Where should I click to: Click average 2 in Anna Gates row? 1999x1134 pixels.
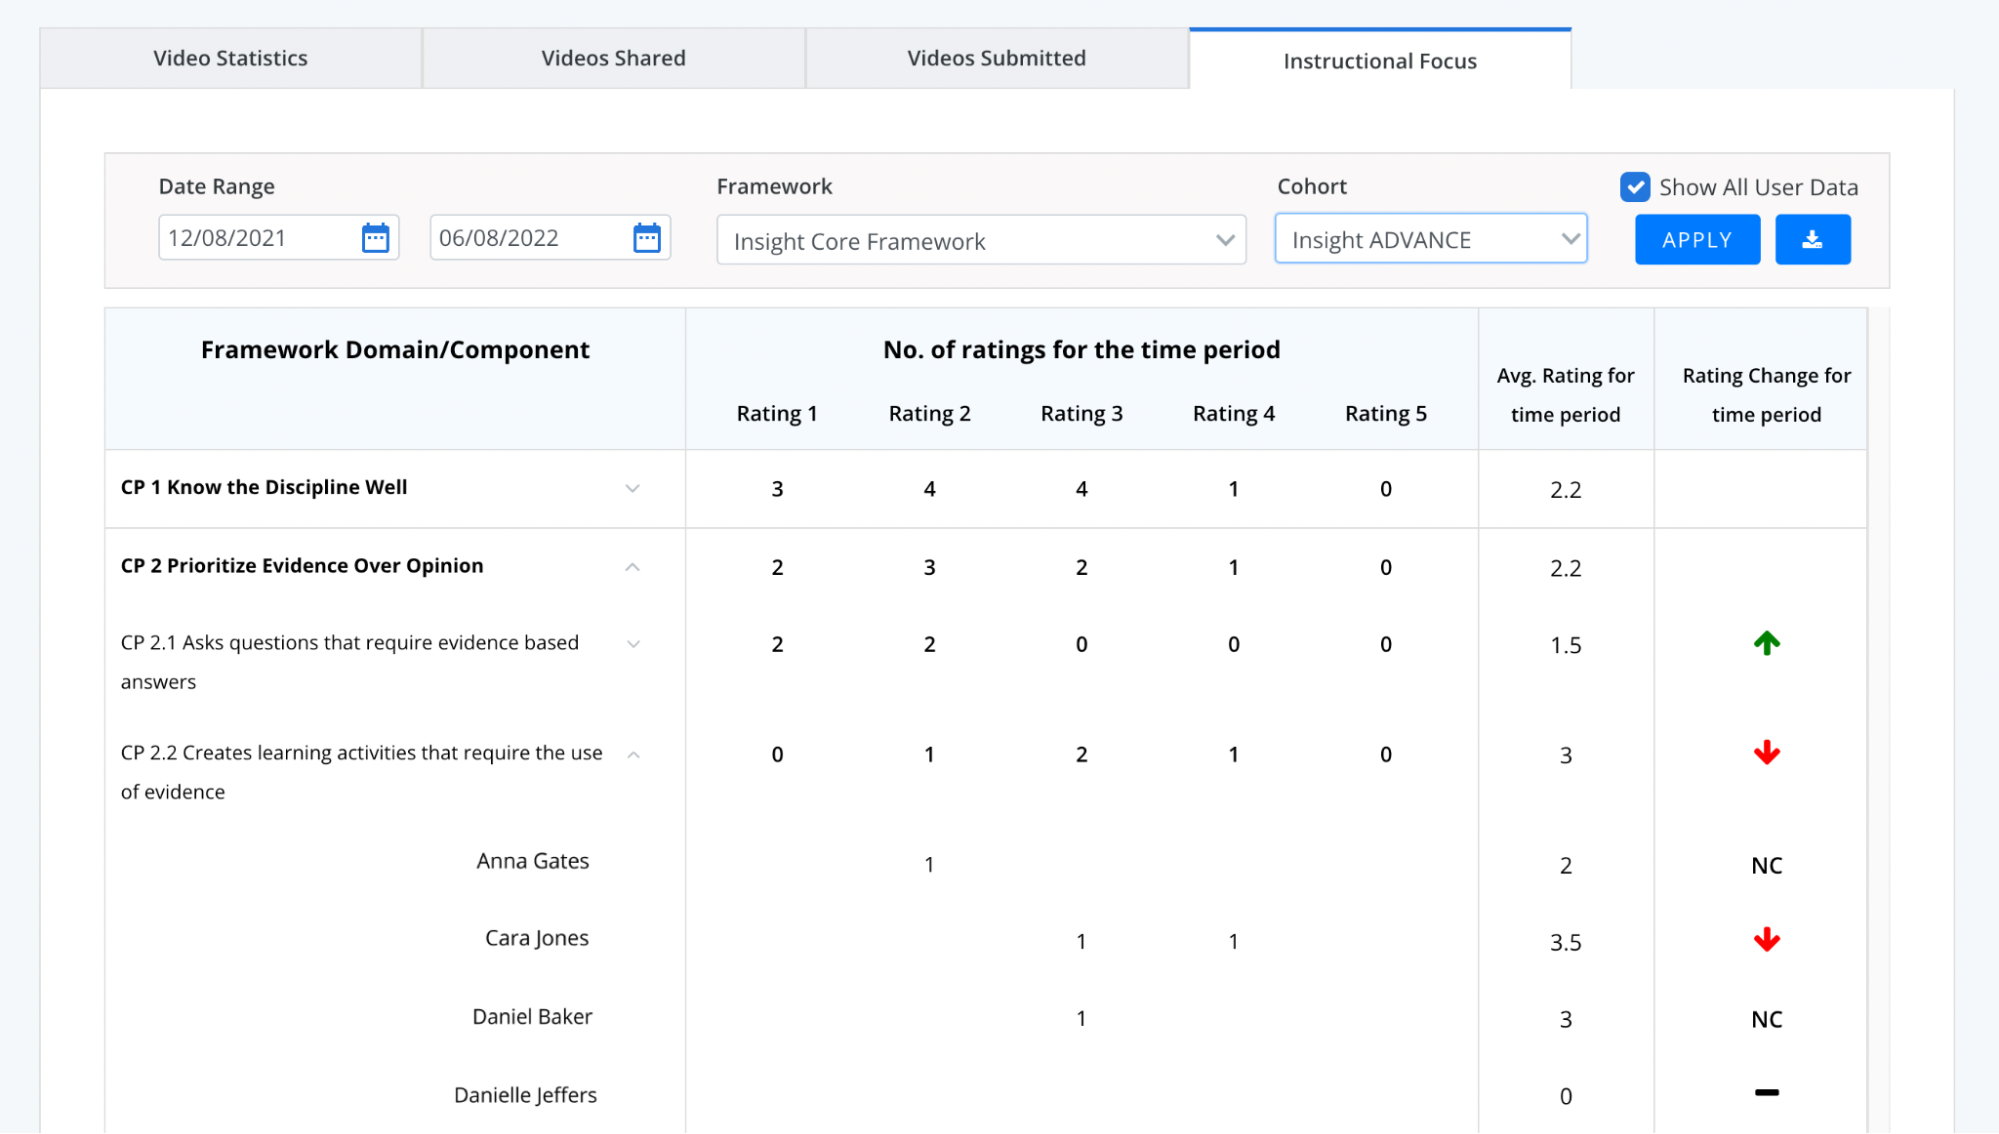1565,865
